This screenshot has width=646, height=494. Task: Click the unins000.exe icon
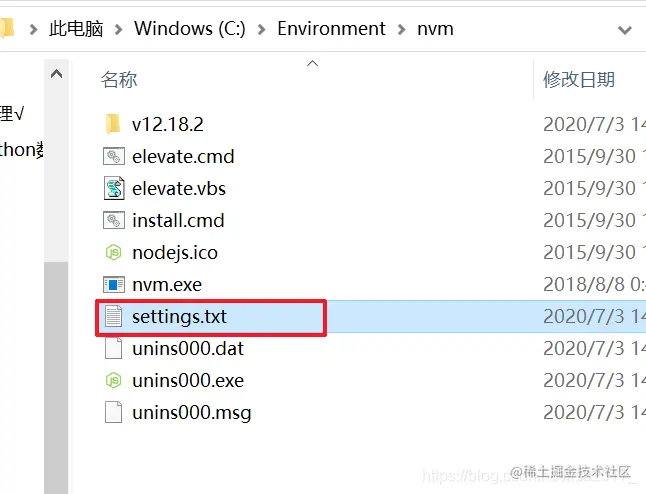(x=113, y=381)
